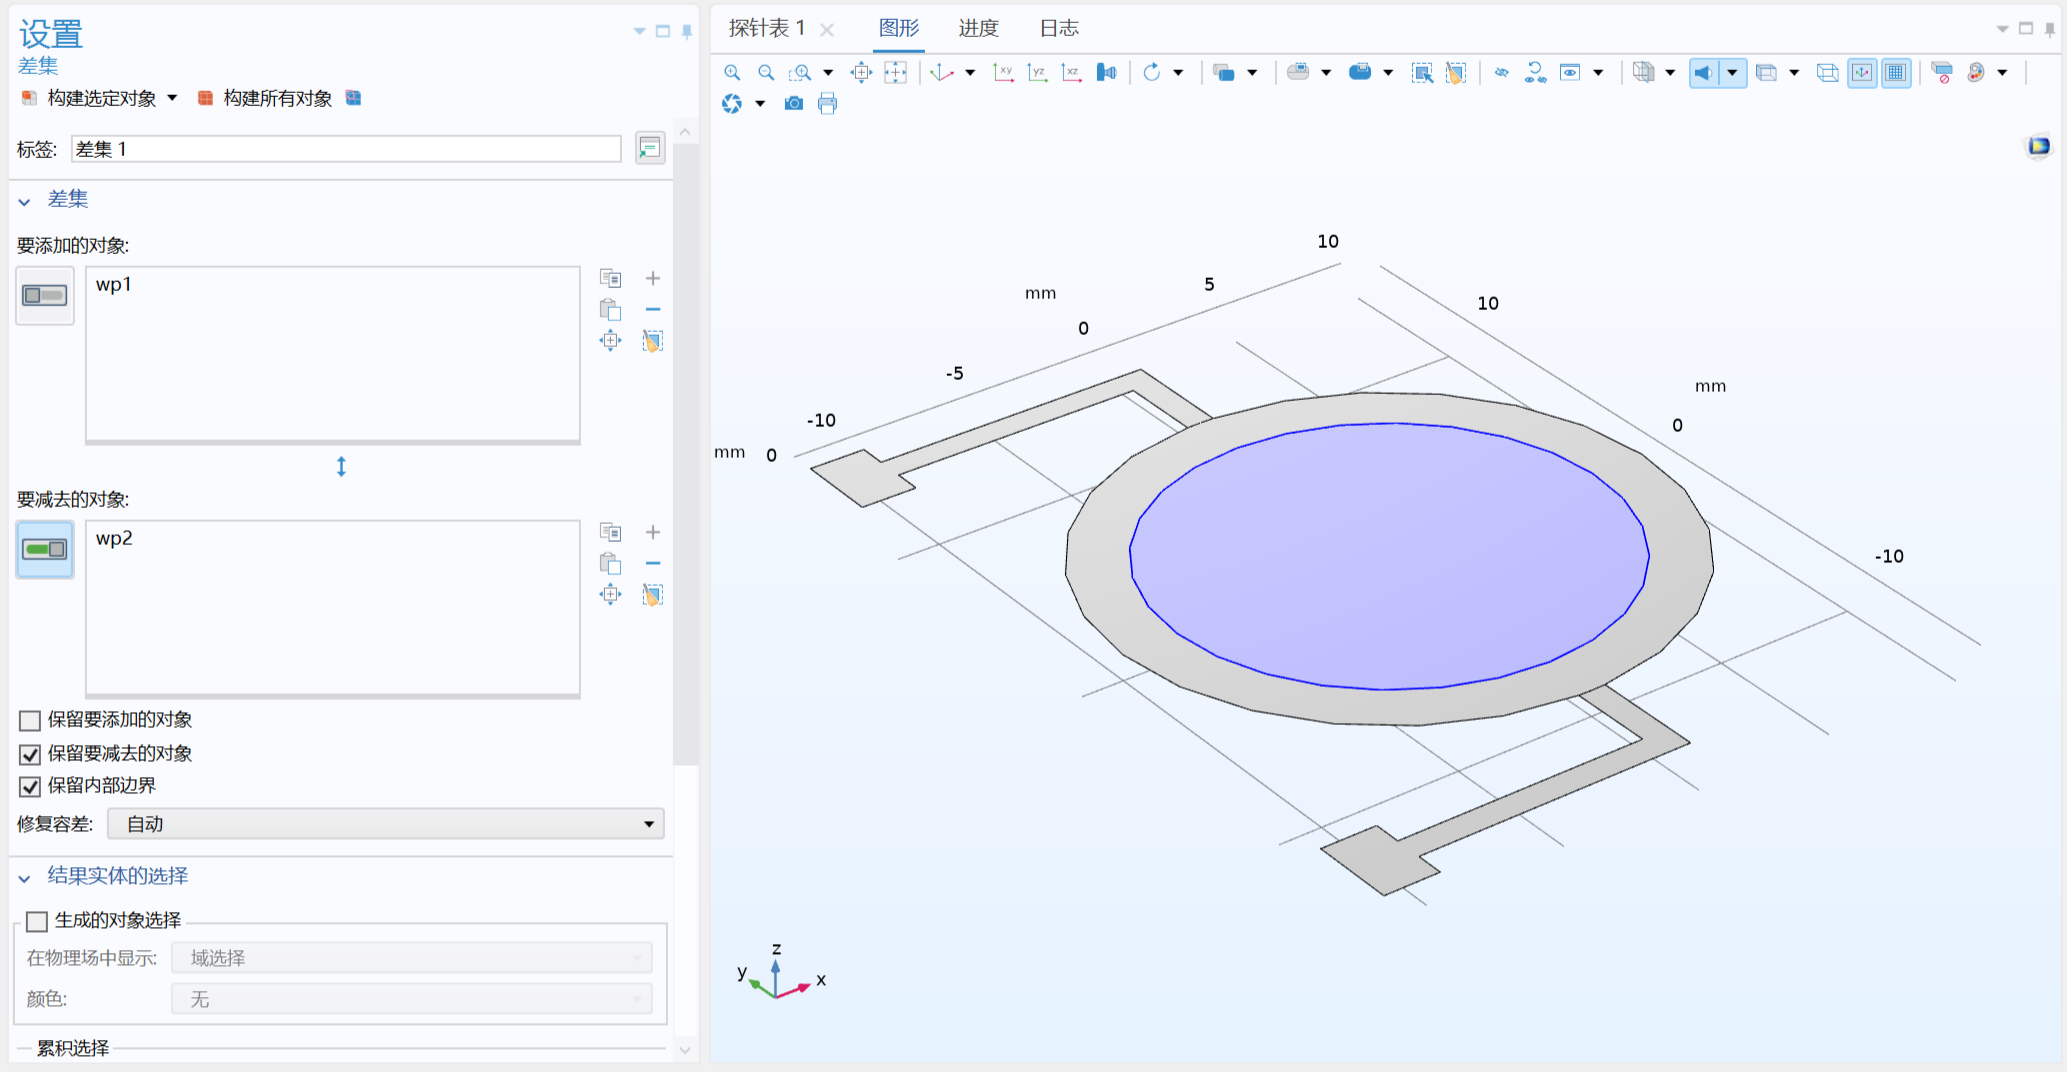Click the 构建所有对象 button
Image resolution: width=2067 pixels, height=1072 pixels.
click(266, 98)
